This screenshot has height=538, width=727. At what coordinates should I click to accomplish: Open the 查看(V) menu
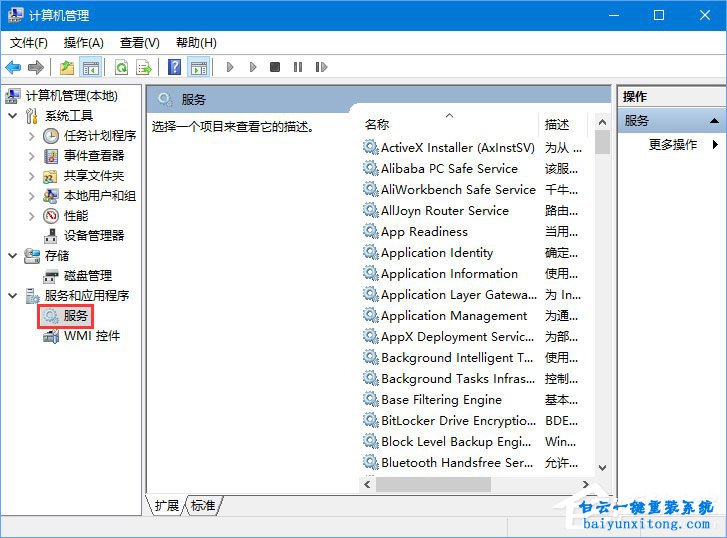140,43
